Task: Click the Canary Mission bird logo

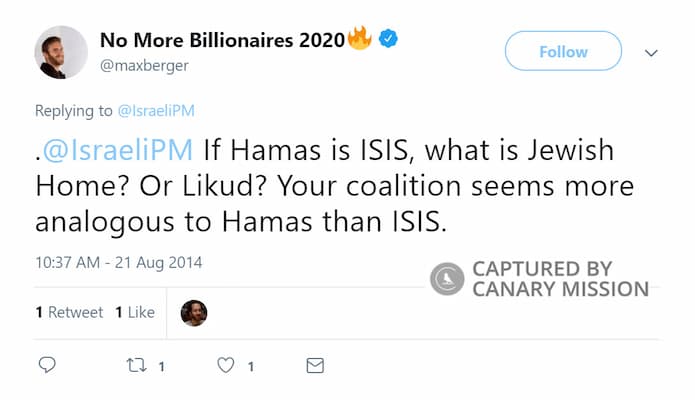Action: coord(447,279)
